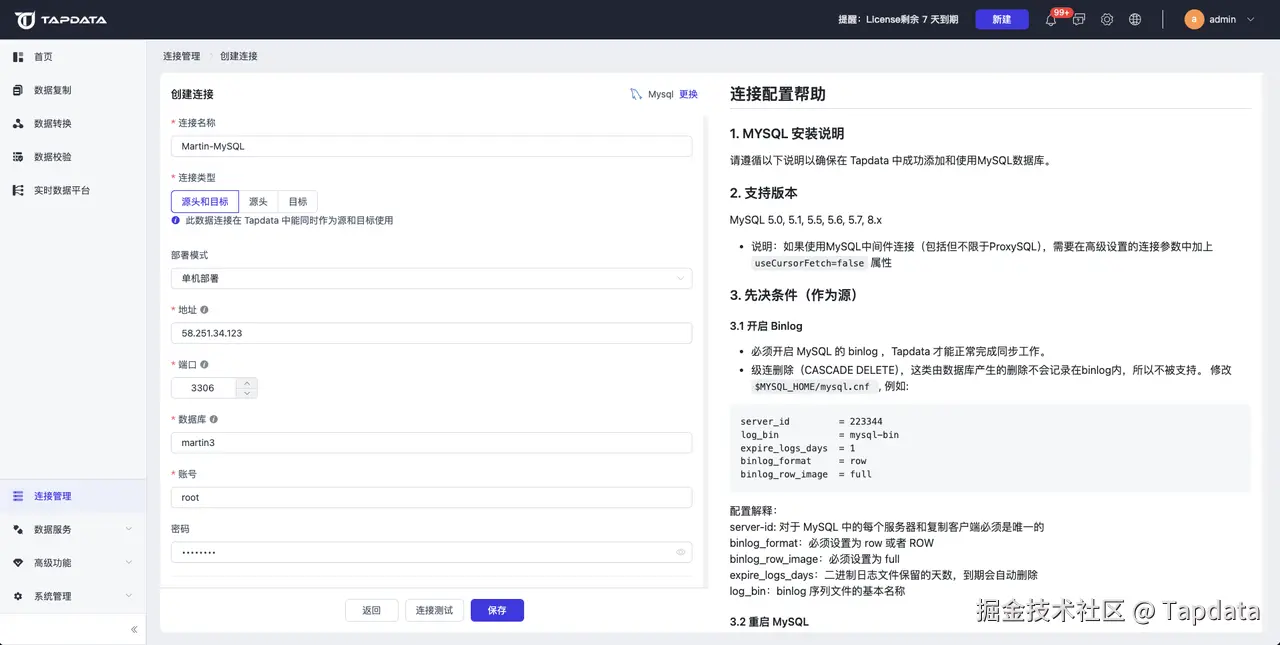Screen dimensions: 1280x645
Task: Click the orange admin avatar
Action: pyautogui.click(x=1194, y=19)
